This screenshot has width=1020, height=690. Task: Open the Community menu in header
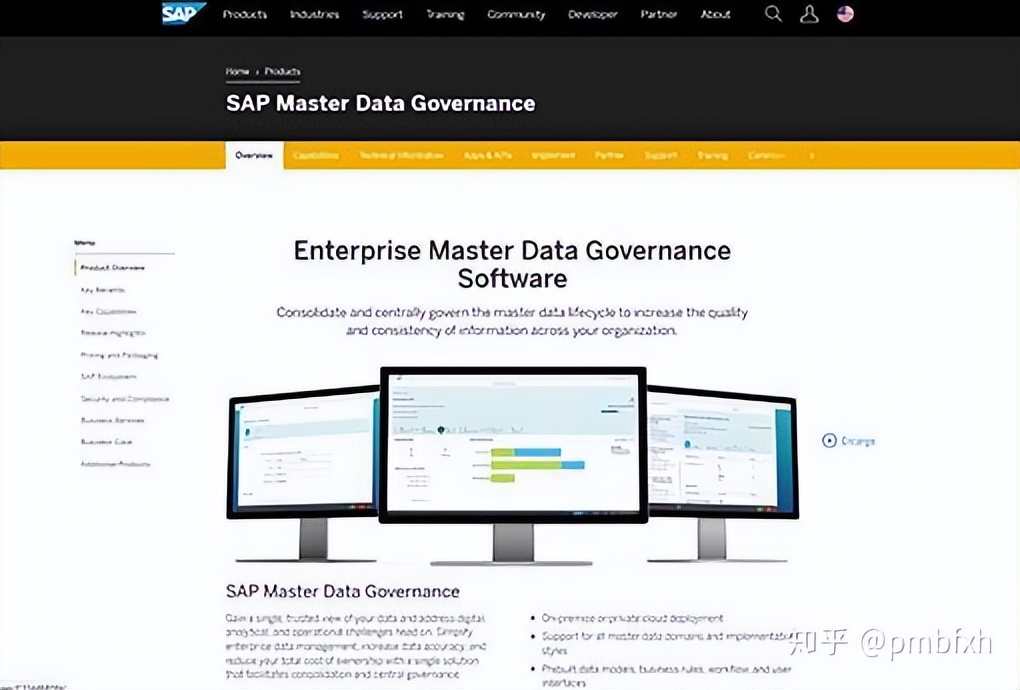516,14
